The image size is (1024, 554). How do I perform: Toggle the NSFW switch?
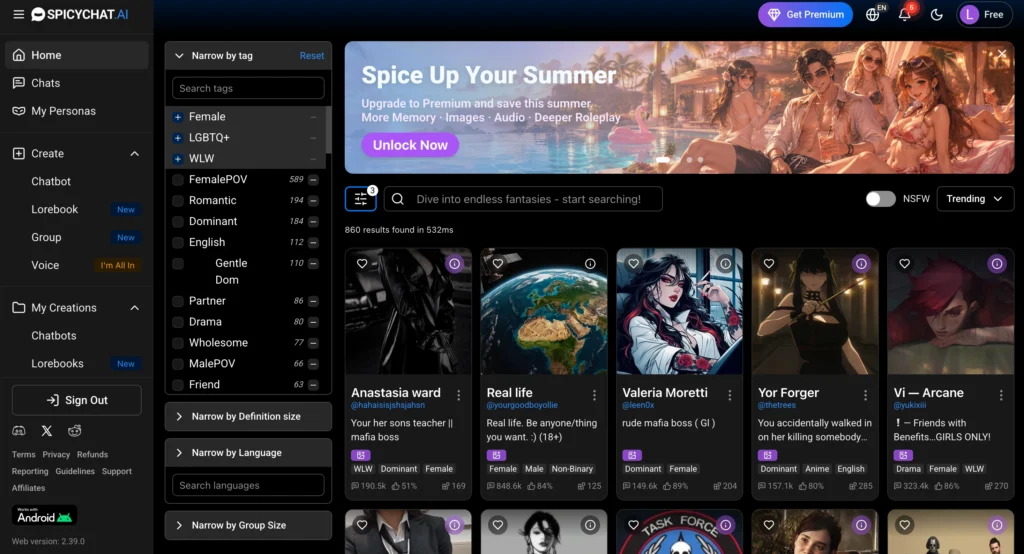pyautogui.click(x=880, y=199)
